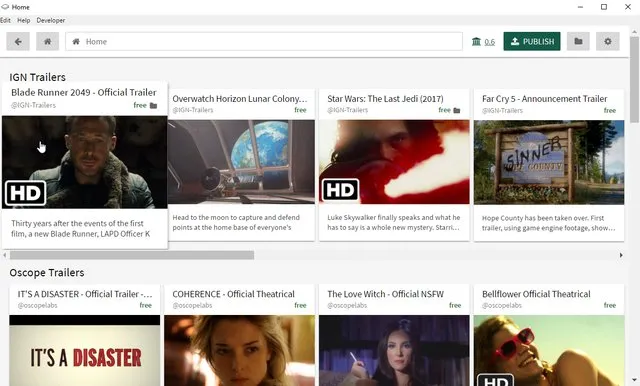Go back with the left arrow button
The width and height of the screenshot is (640, 386).
pos(18,42)
